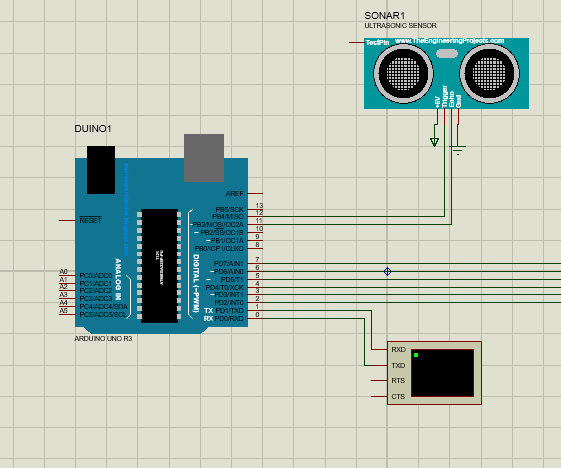Image resolution: width=561 pixels, height=468 pixels.
Task: Click the ULTRASONIC SENSOR text
Action: pos(400,26)
